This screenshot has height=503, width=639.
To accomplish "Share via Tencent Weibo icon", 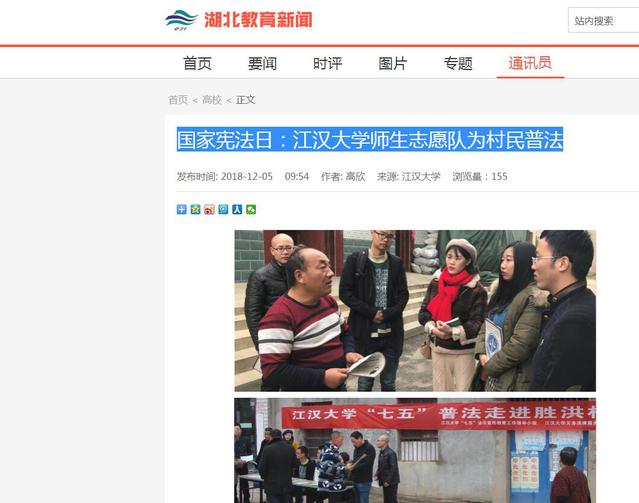I will [x=223, y=210].
